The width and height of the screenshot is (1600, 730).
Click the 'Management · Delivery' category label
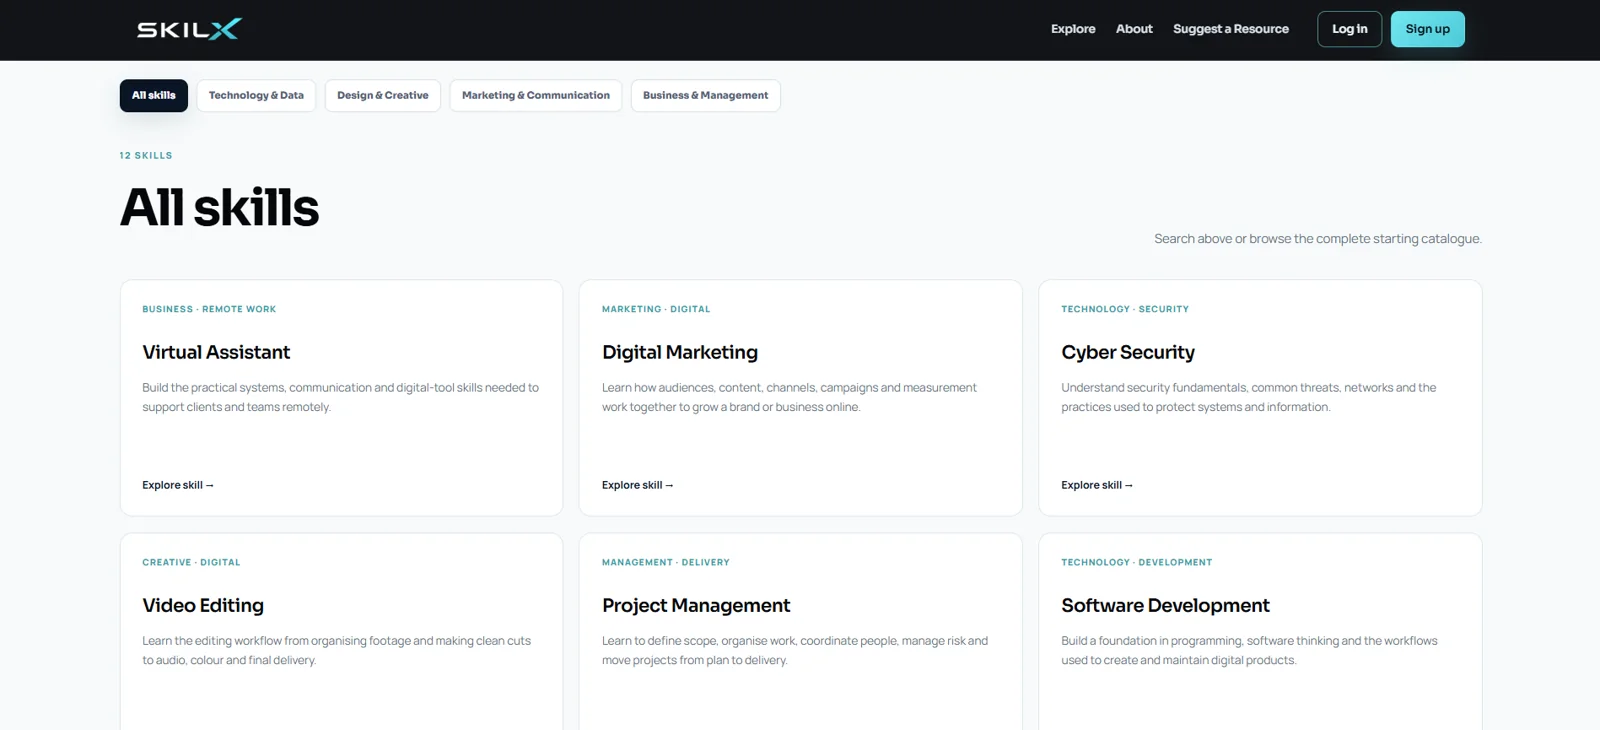pyautogui.click(x=666, y=562)
